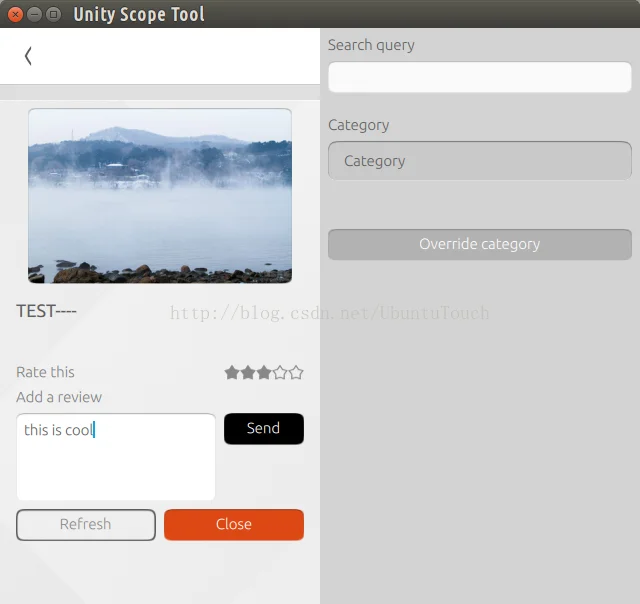
Task: Click the 'Rate this' label
Action: pyautogui.click(x=46, y=372)
